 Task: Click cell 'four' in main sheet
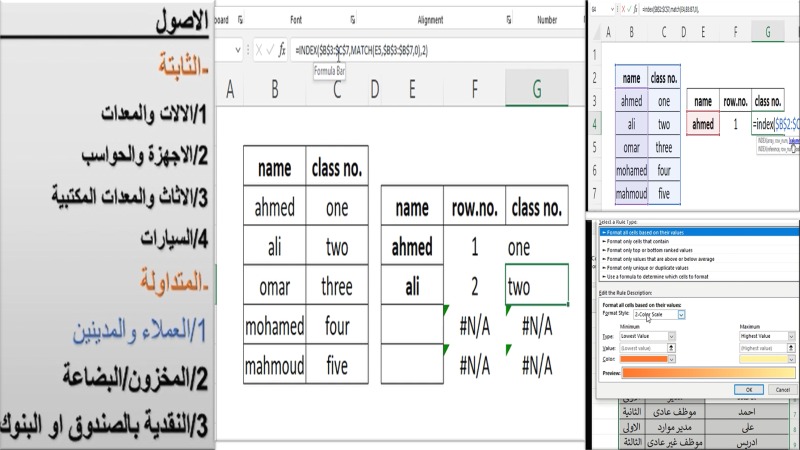(337, 326)
